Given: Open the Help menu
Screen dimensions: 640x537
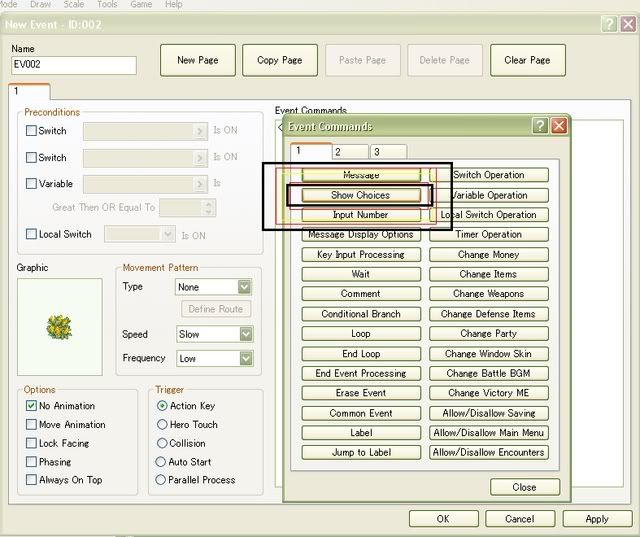Looking at the screenshot, I should pyautogui.click(x=173, y=4).
